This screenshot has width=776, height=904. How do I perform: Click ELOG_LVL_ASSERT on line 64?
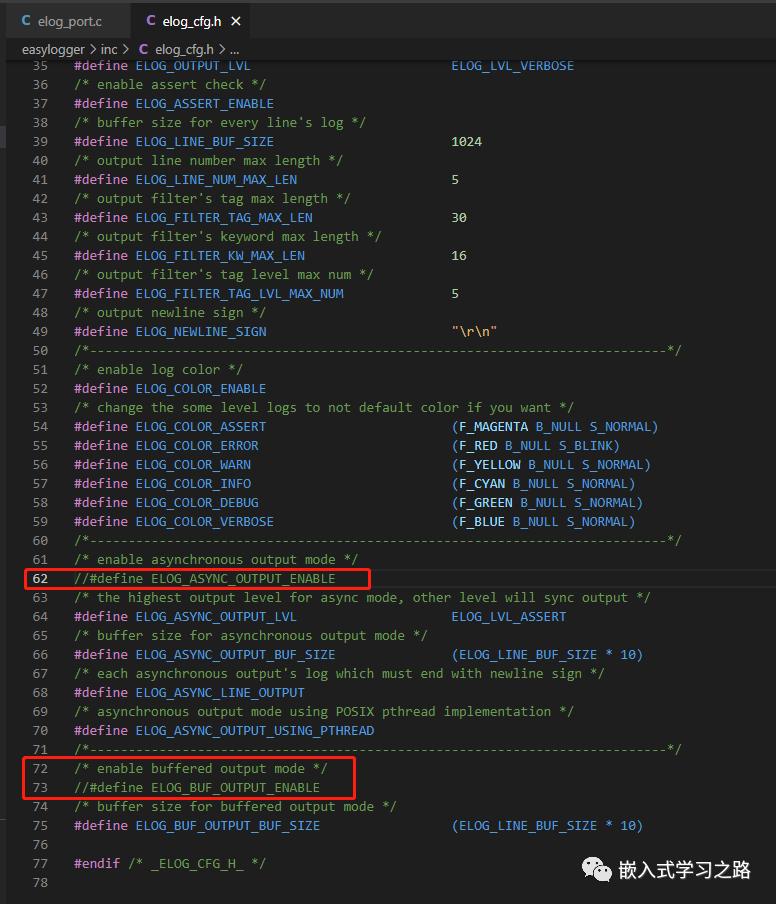click(x=508, y=617)
